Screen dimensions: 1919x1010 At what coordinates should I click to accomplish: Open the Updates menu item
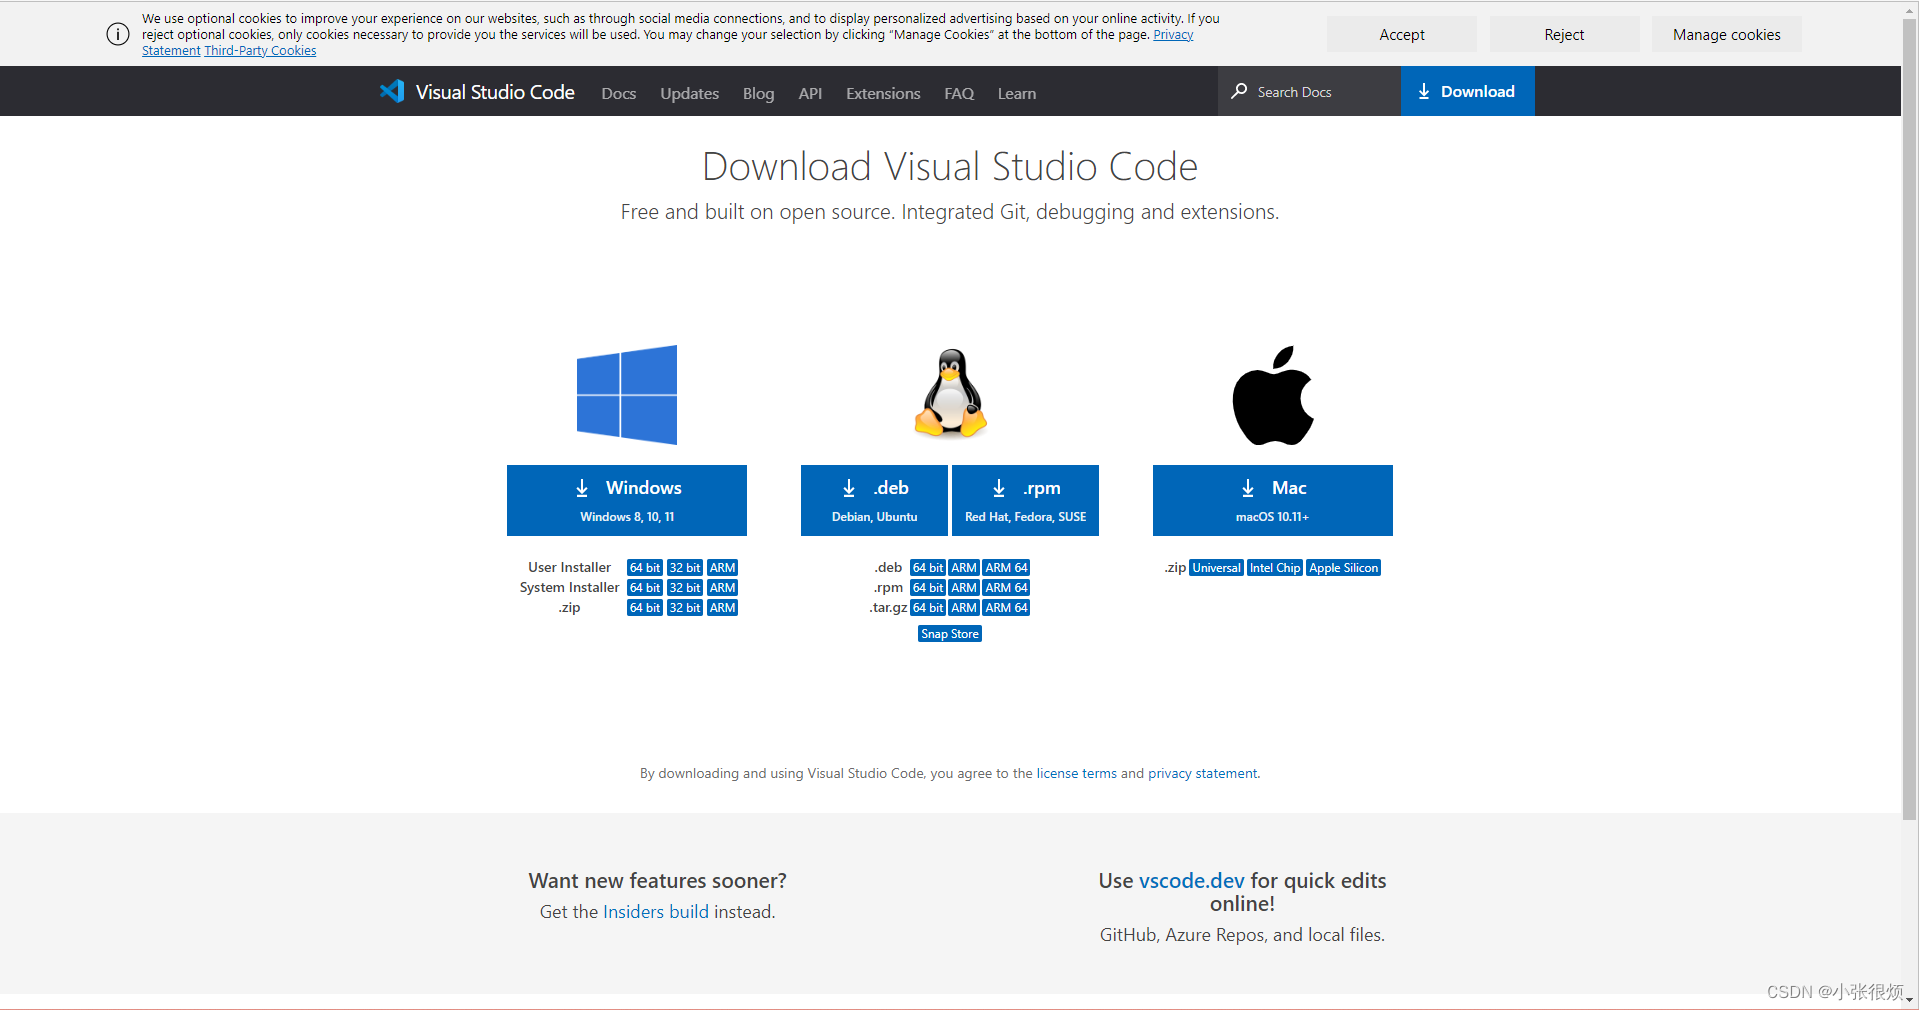coord(689,93)
